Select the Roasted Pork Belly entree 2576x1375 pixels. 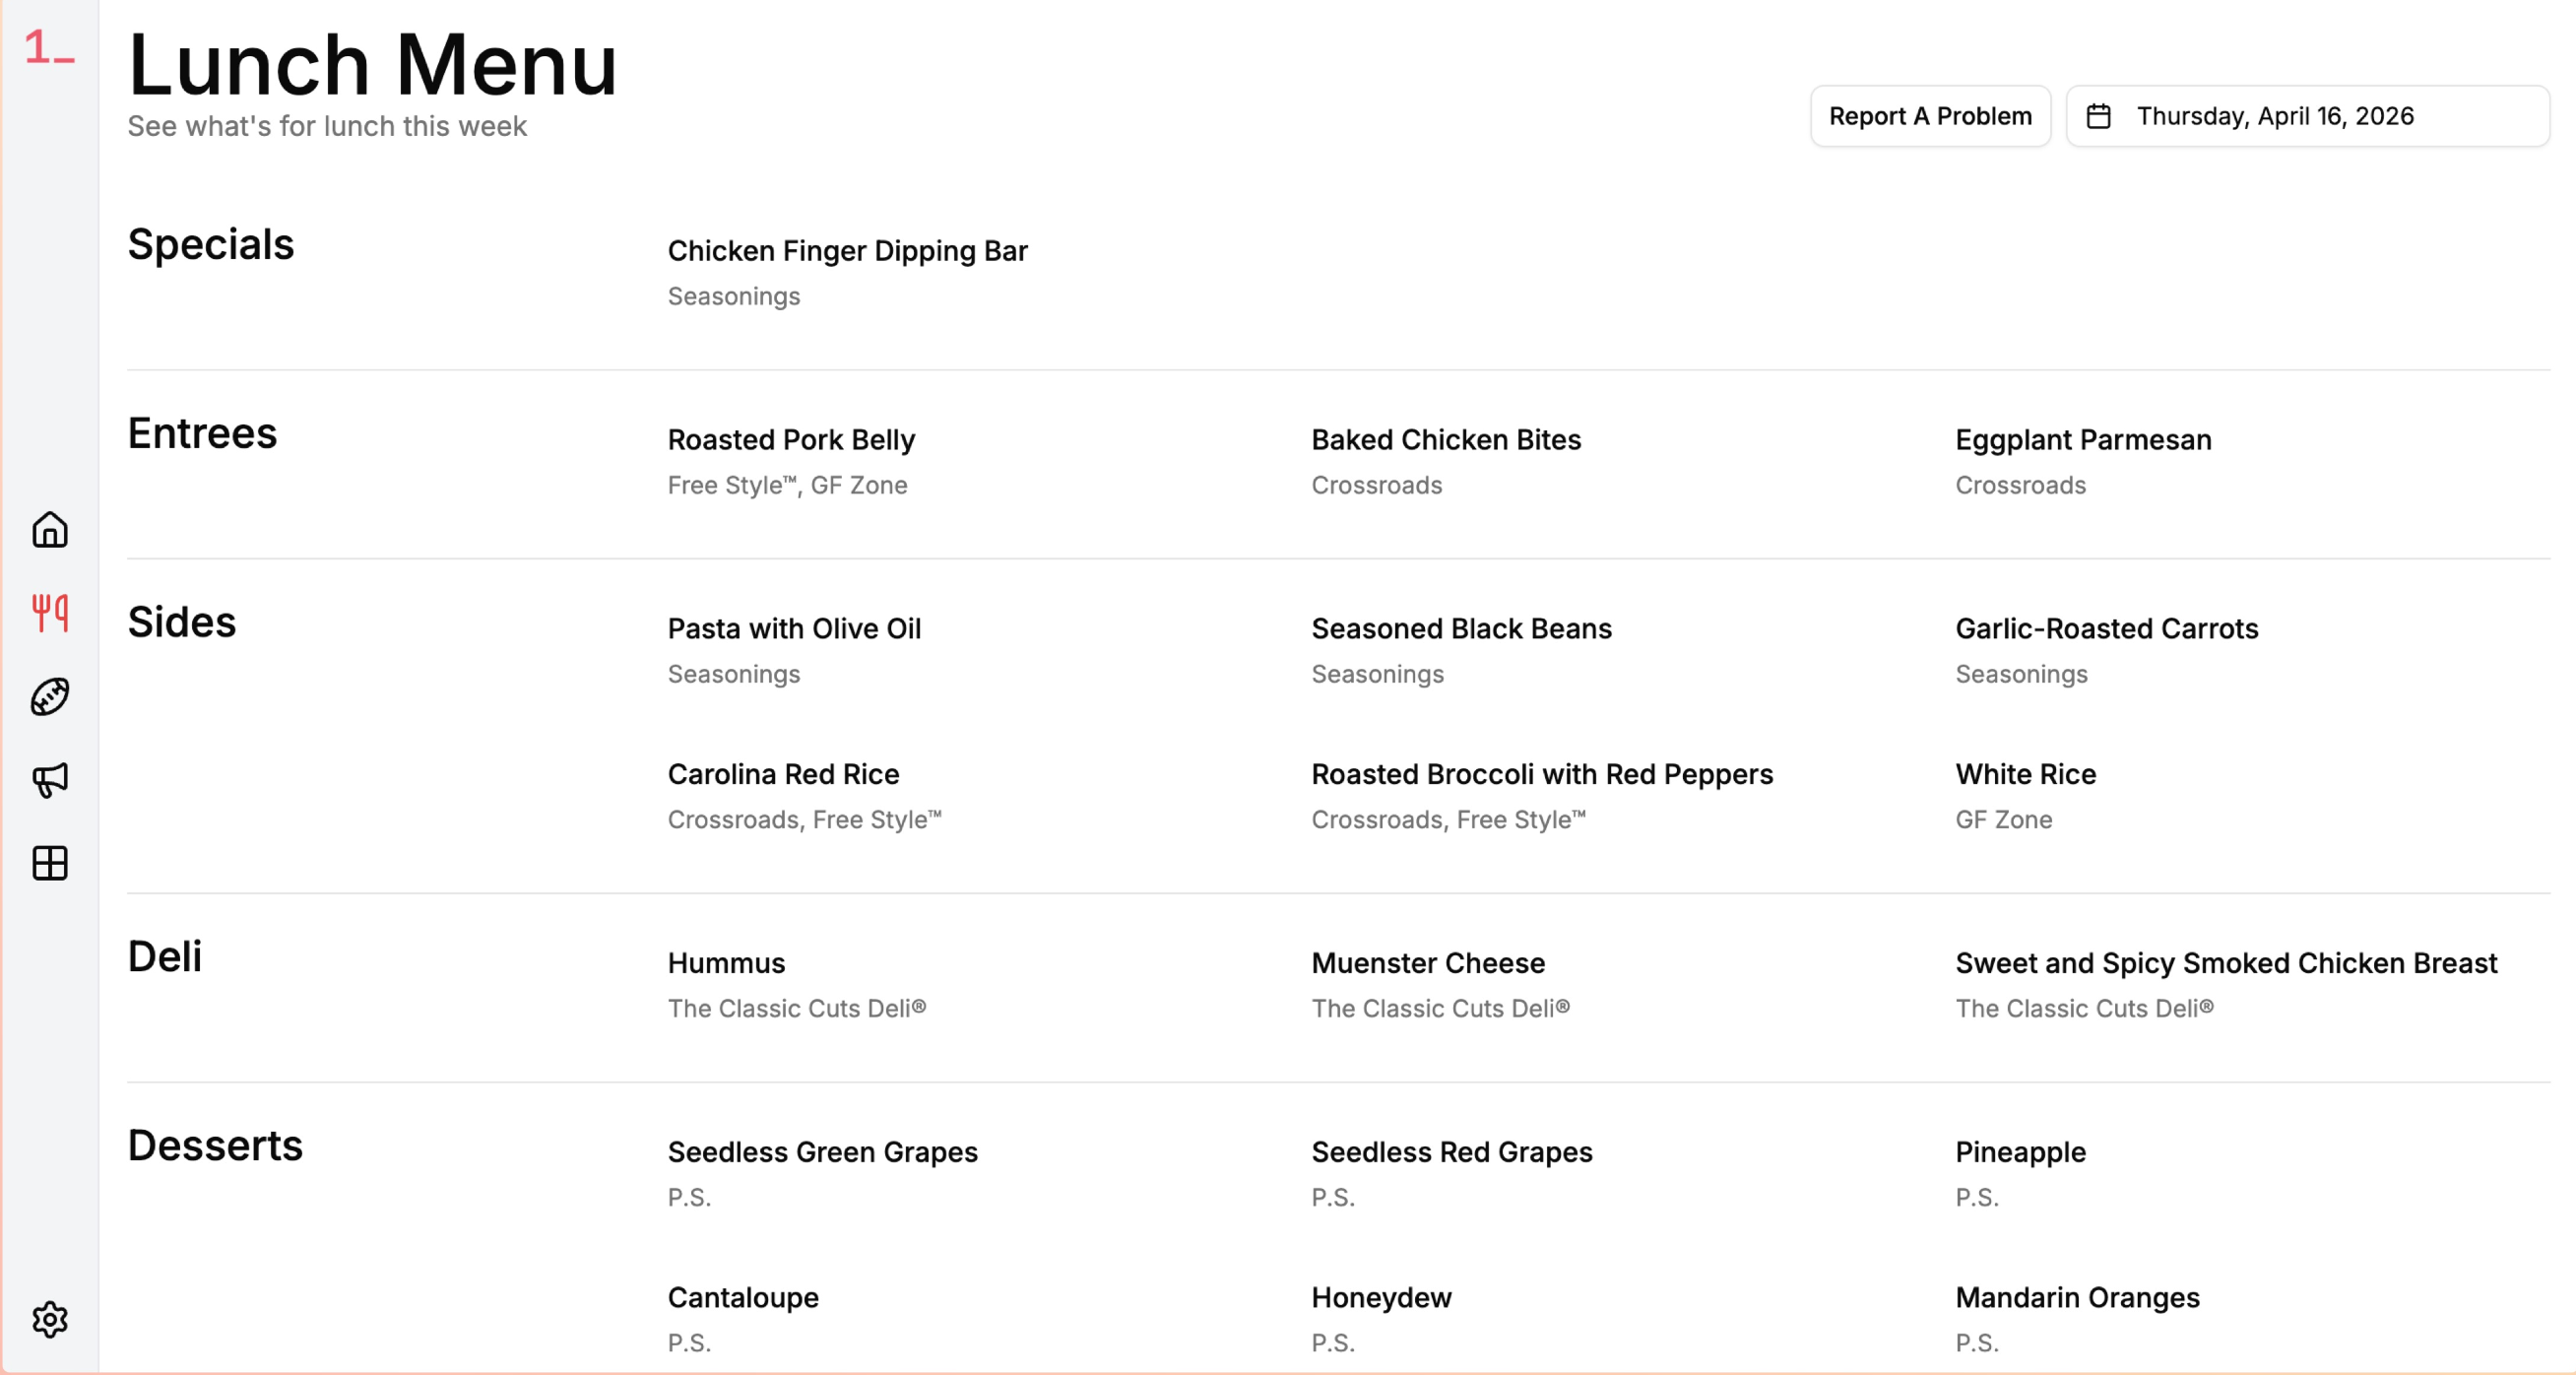click(x=791, y=440)
